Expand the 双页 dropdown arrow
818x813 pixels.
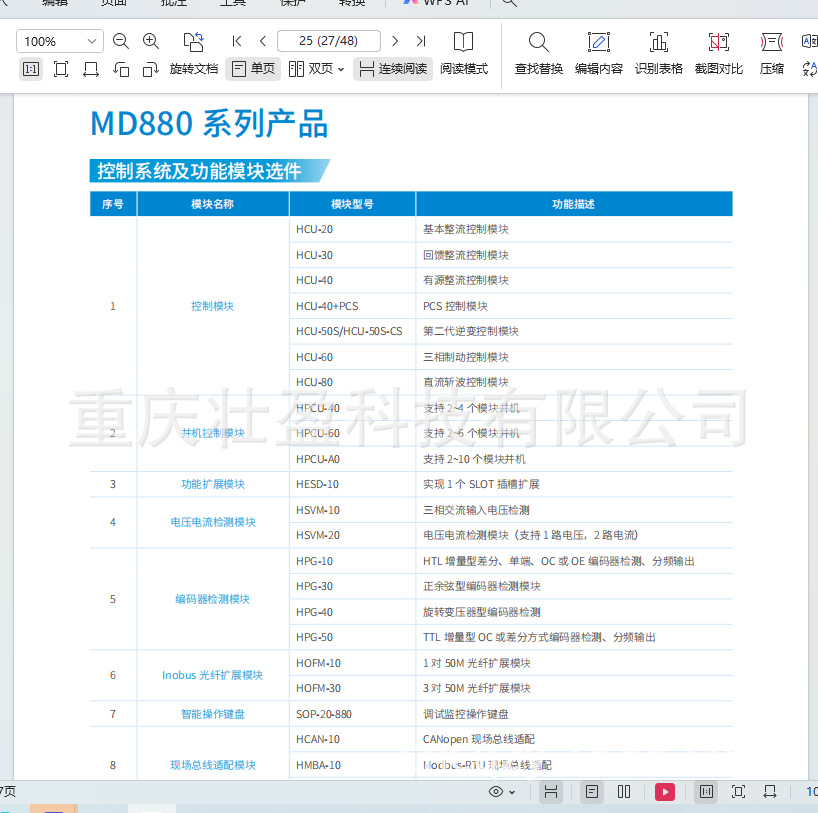(x=341, y=69)
